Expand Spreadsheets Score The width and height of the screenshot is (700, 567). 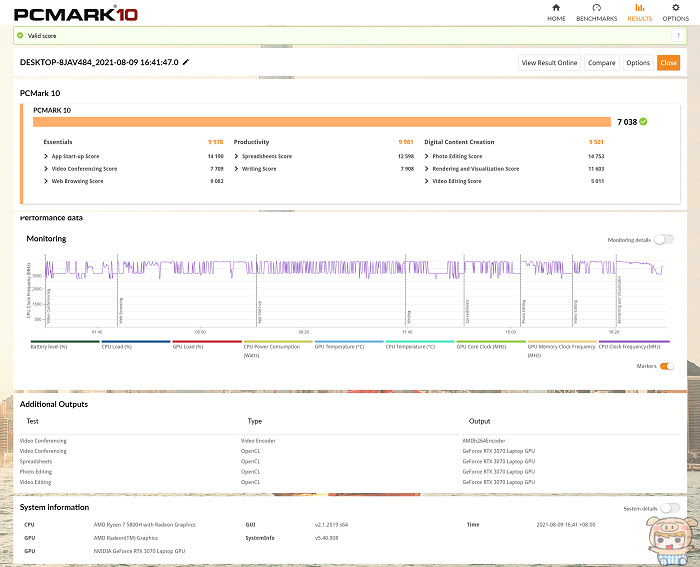236,156
